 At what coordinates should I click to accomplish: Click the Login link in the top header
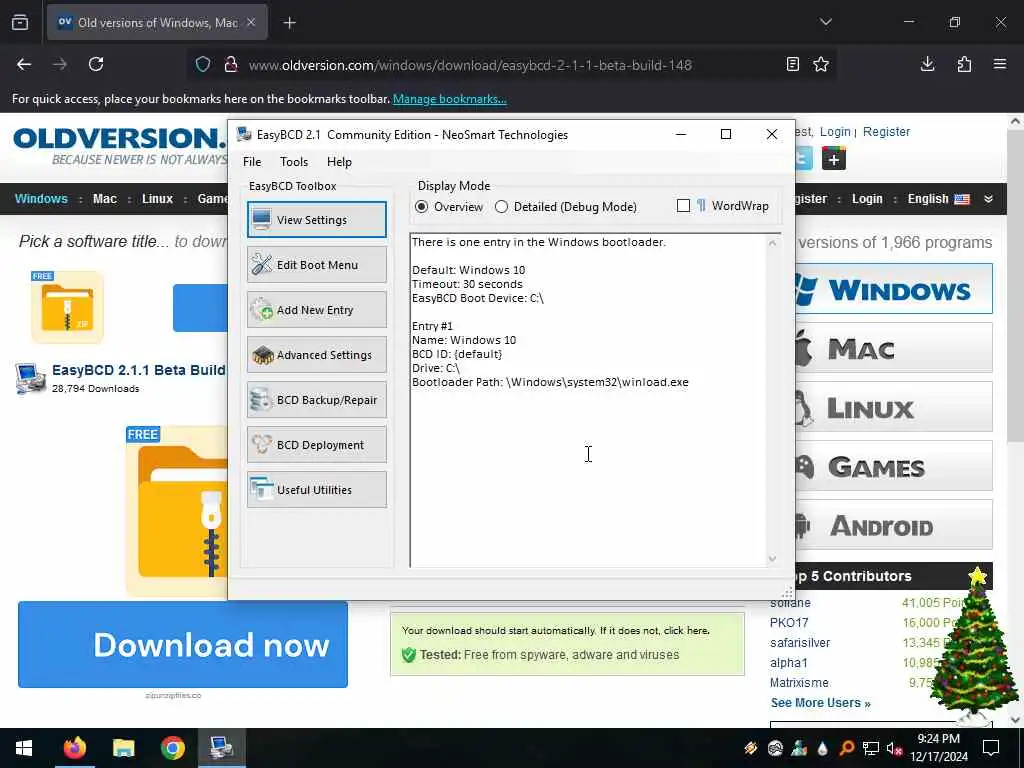835,132
